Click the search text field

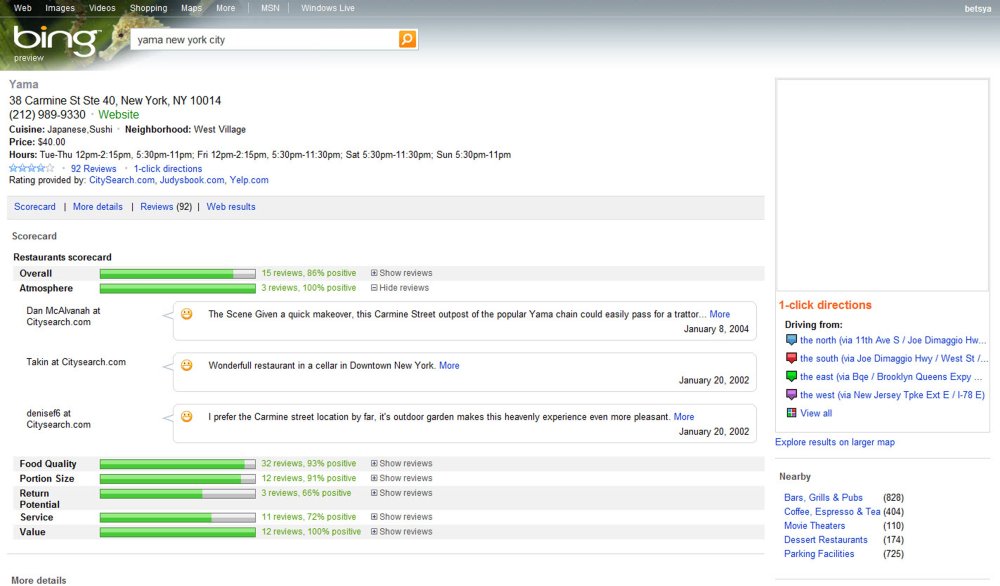pyautogui.click(x=265, y=40)
